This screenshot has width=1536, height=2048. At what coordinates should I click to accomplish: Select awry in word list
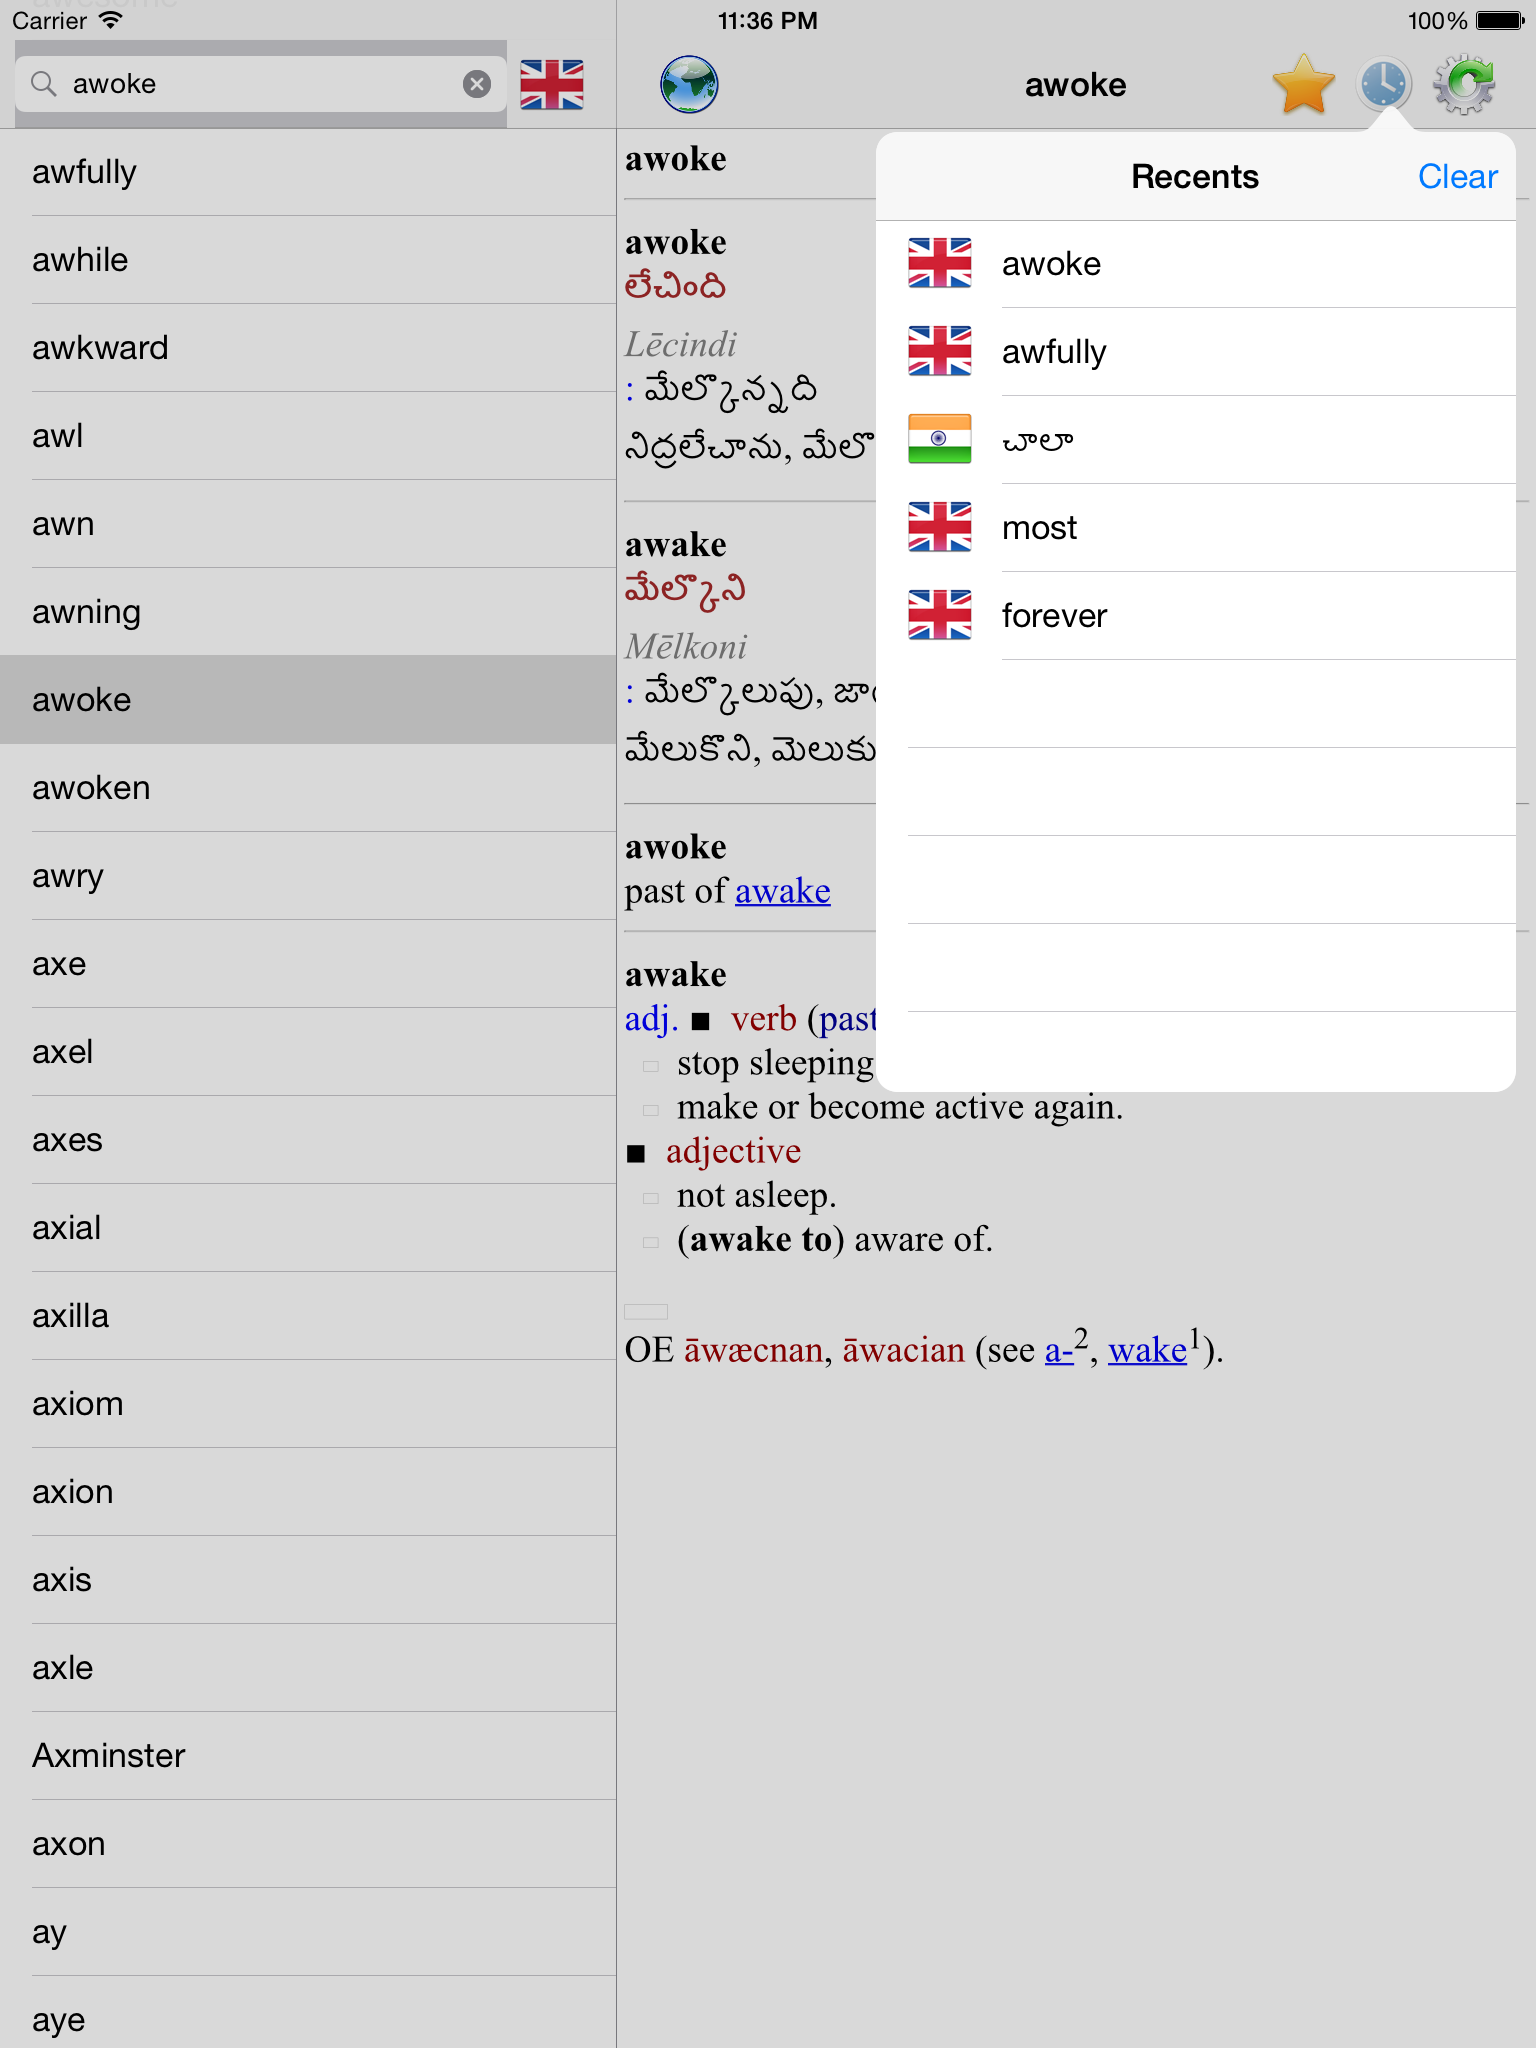click(308, 876)
